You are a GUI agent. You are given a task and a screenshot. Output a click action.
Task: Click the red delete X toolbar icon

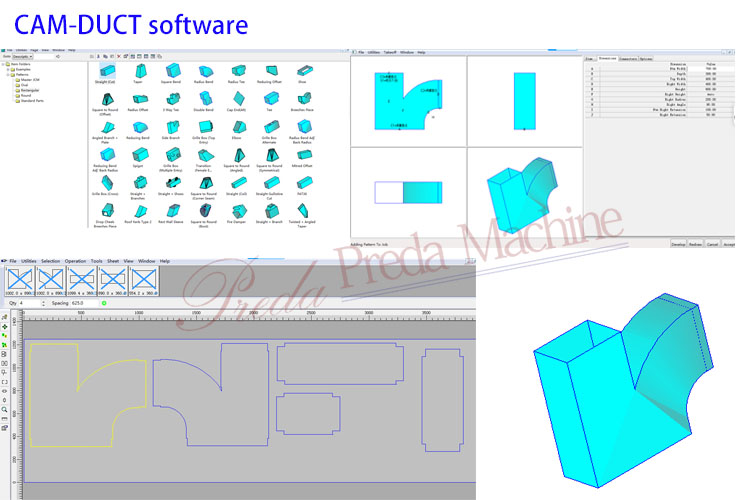coord(119,56)
